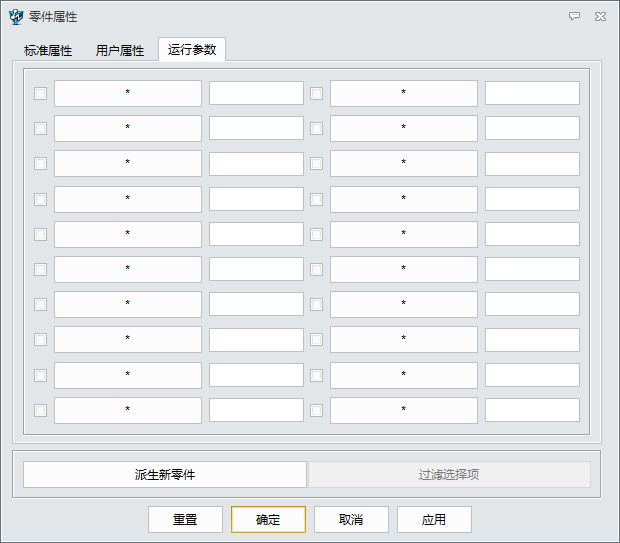Apply changes with the 应用 button

click(x=434, y=520)
